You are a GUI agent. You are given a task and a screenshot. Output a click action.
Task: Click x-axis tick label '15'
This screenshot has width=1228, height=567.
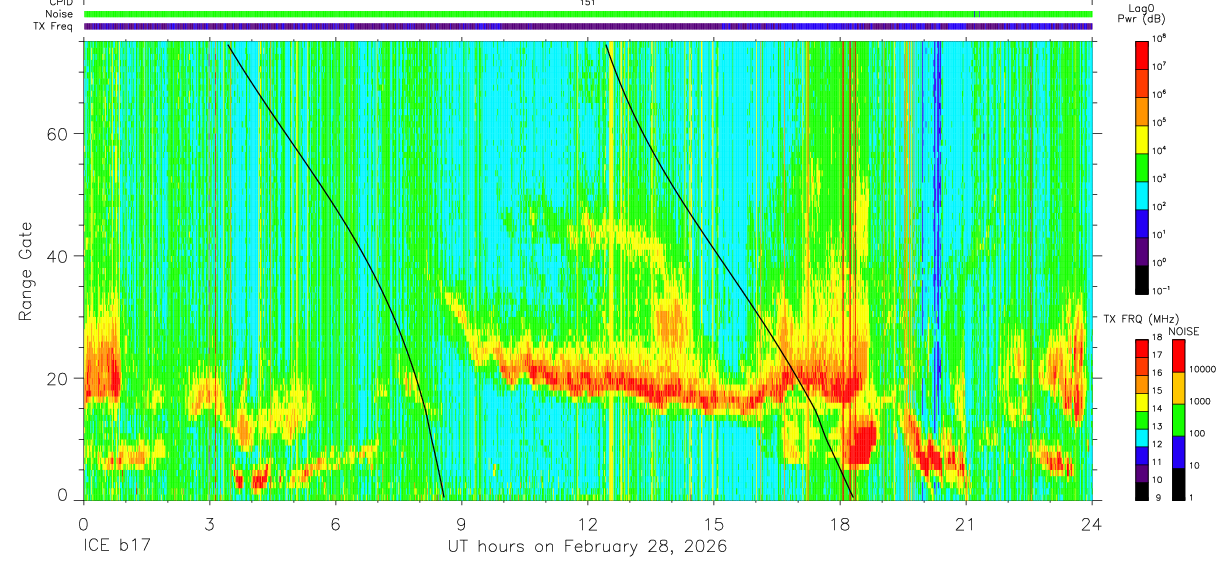(714, 523)
